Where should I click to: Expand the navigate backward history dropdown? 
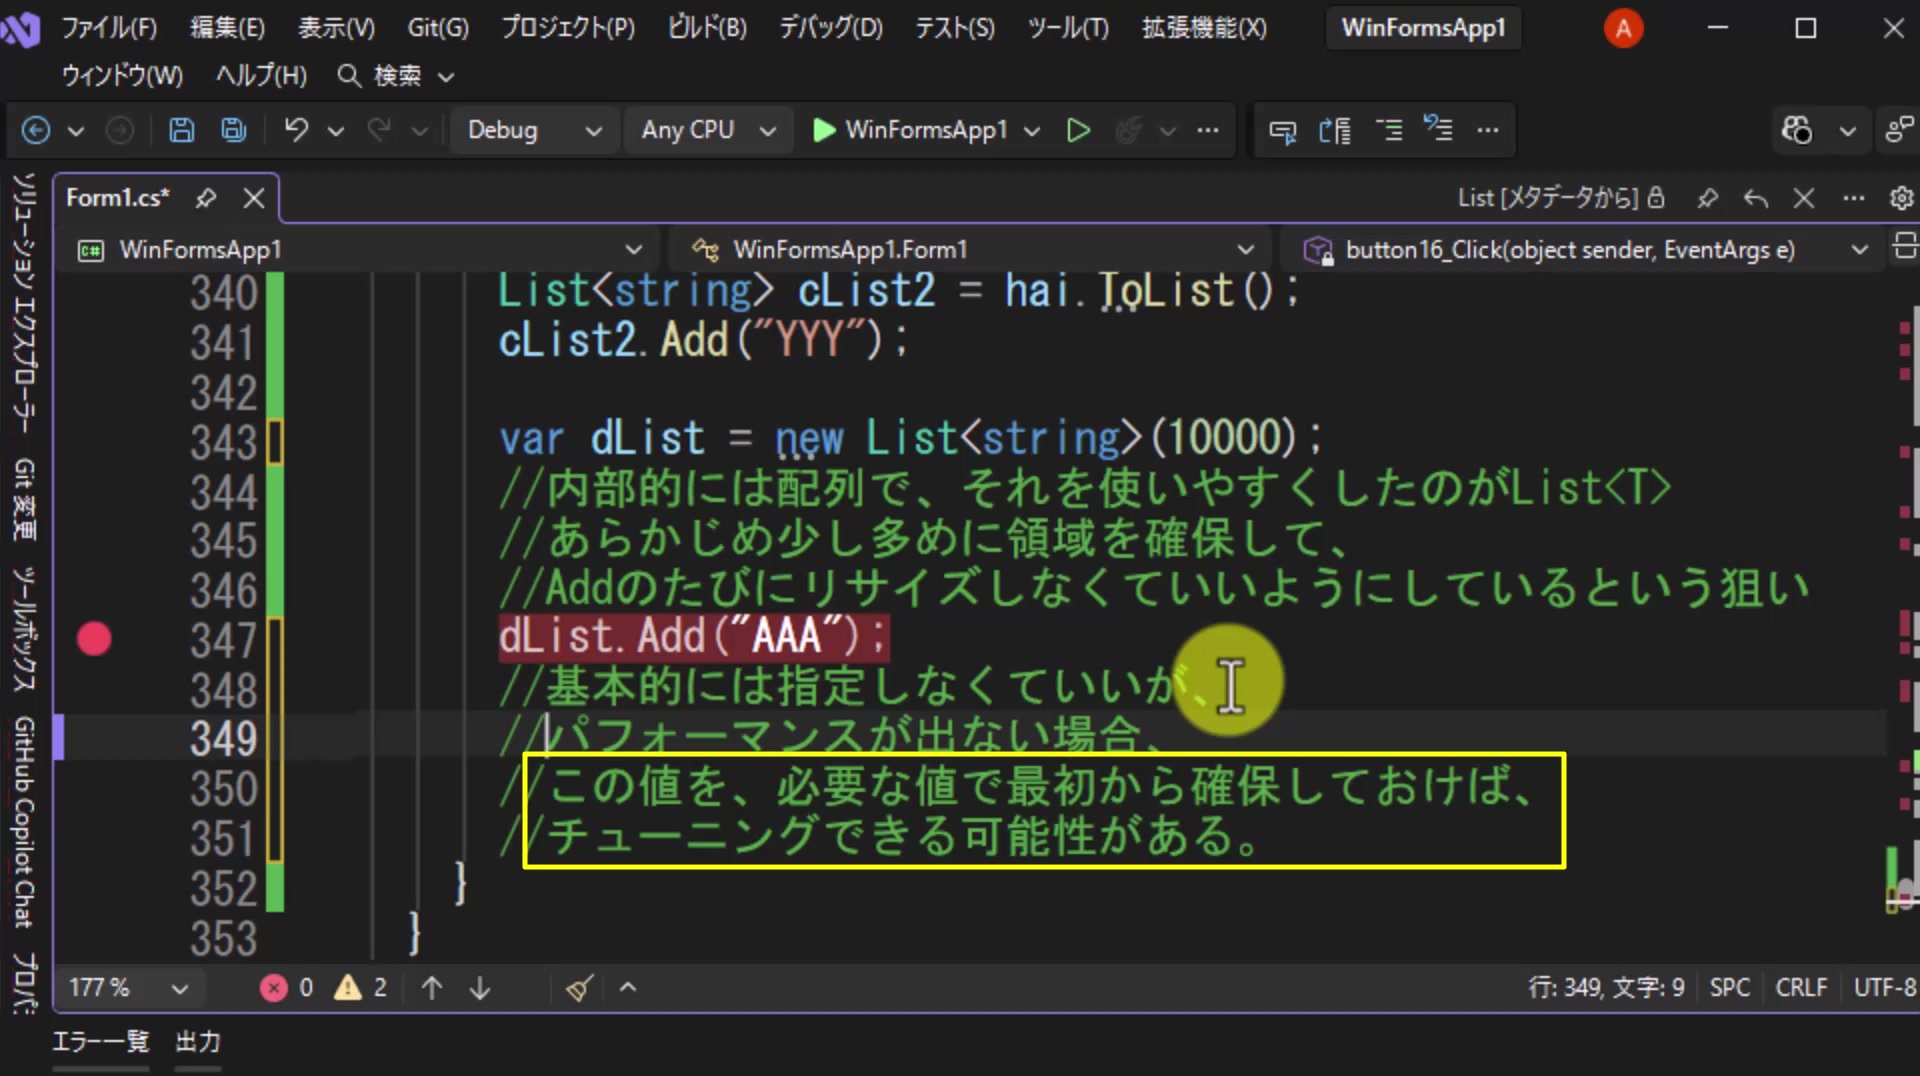76,130
